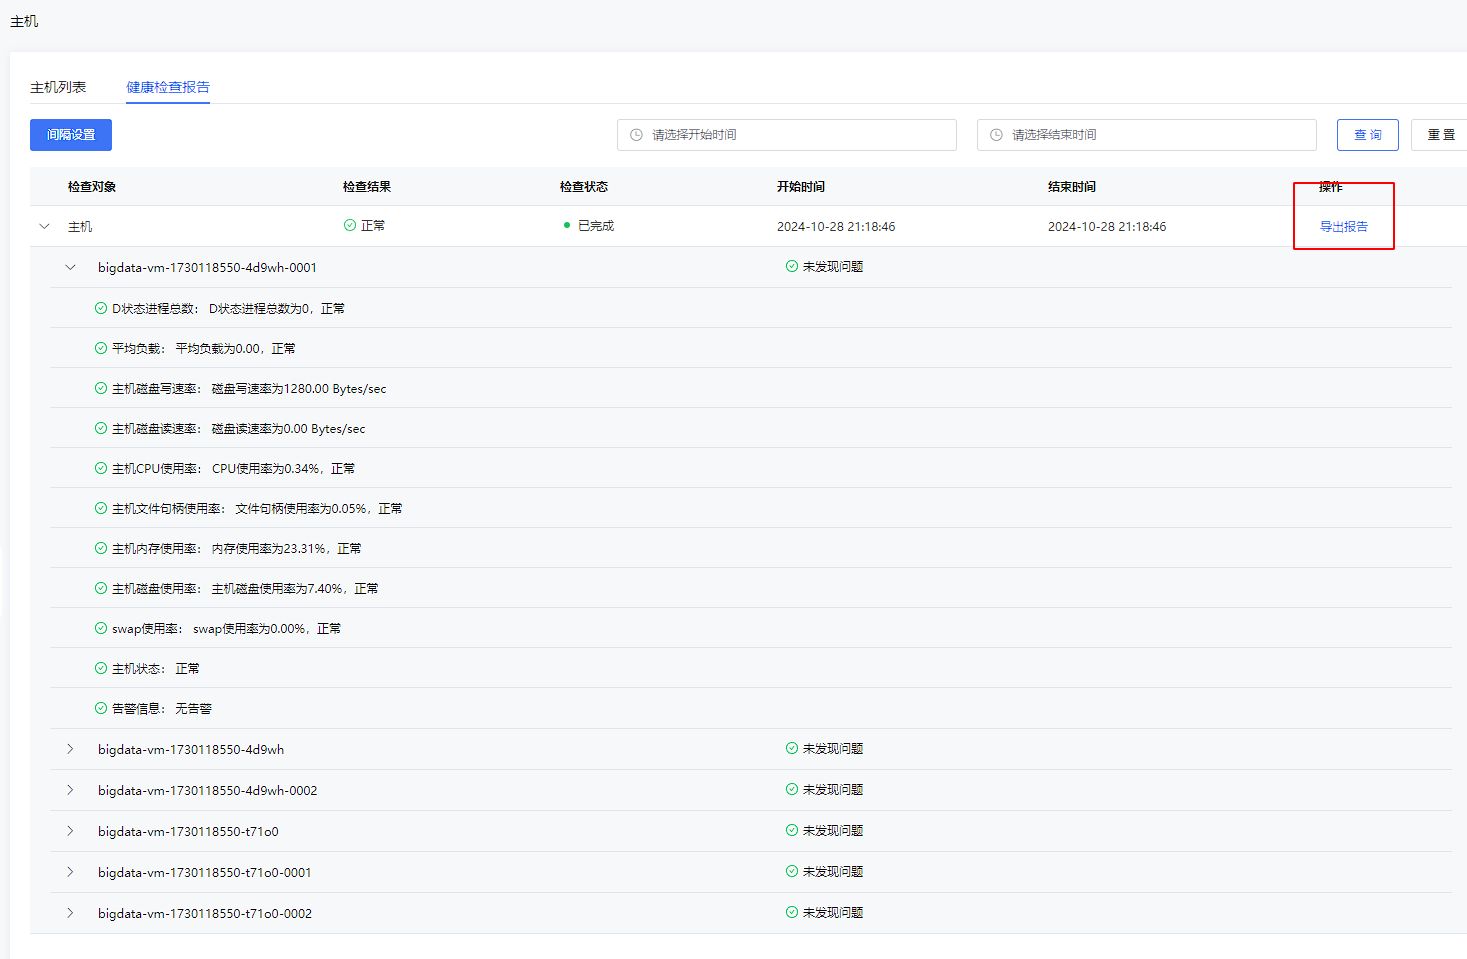Viewport: 1467px width, 959px height.
Task: Click the 重置 button
Action: pyautogui.click(x=1440, y=135)
